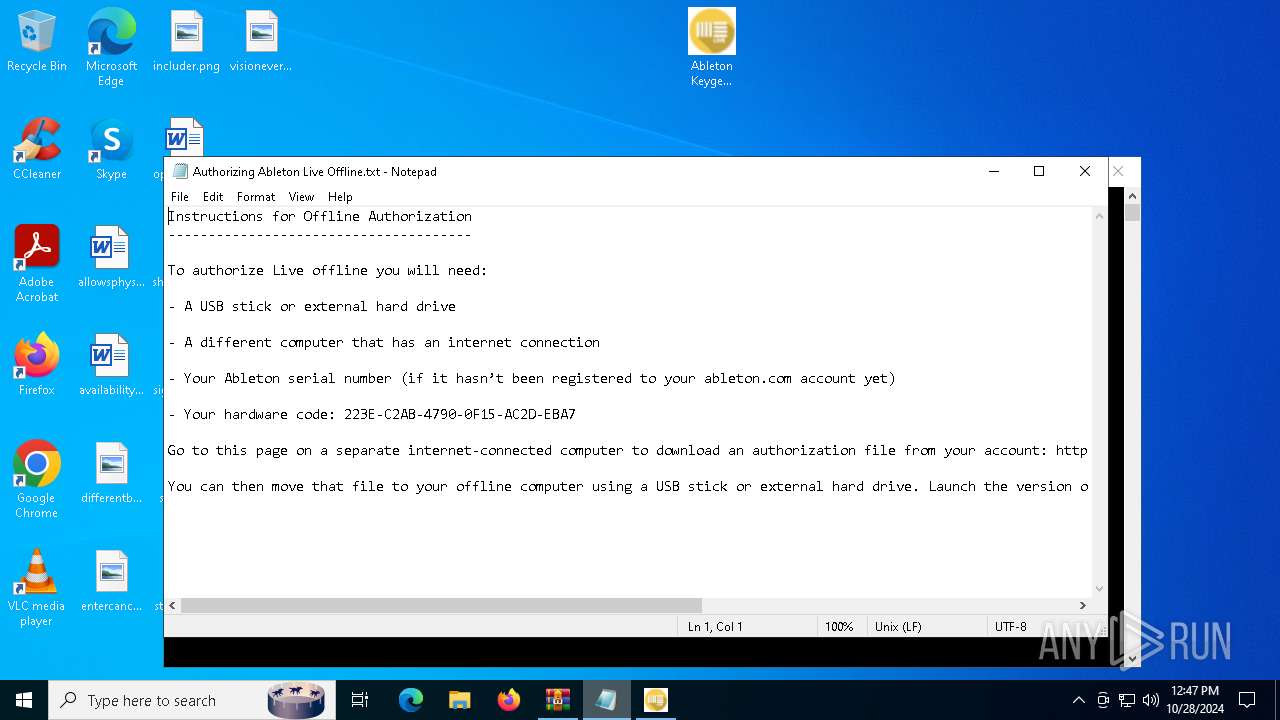Viewport: 1280px width, 720px height.
Task: Click the 'Instructions for Offline Authorization' heading
Action: coord(320,216)
